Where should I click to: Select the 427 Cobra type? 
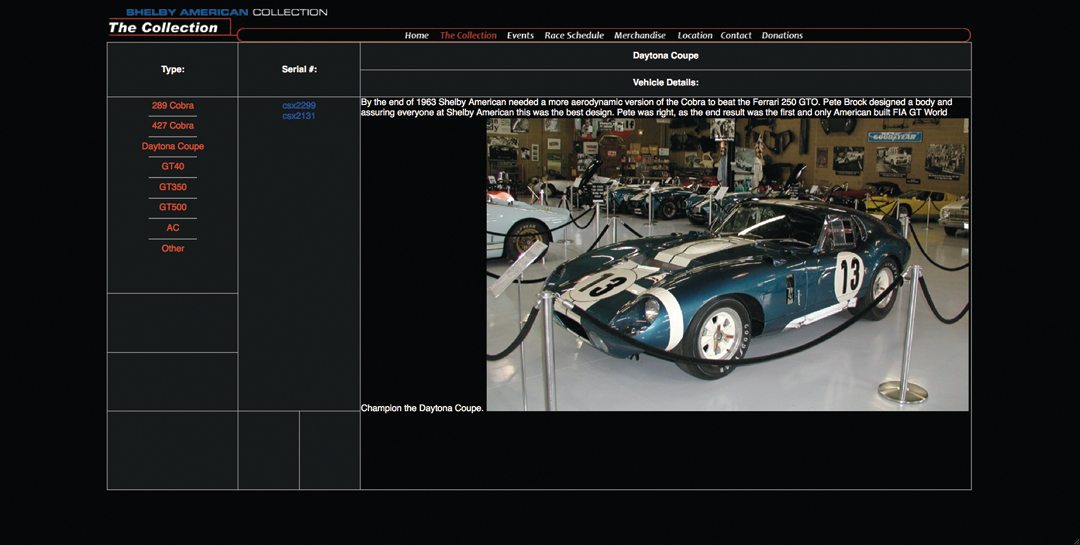[173, 125]
